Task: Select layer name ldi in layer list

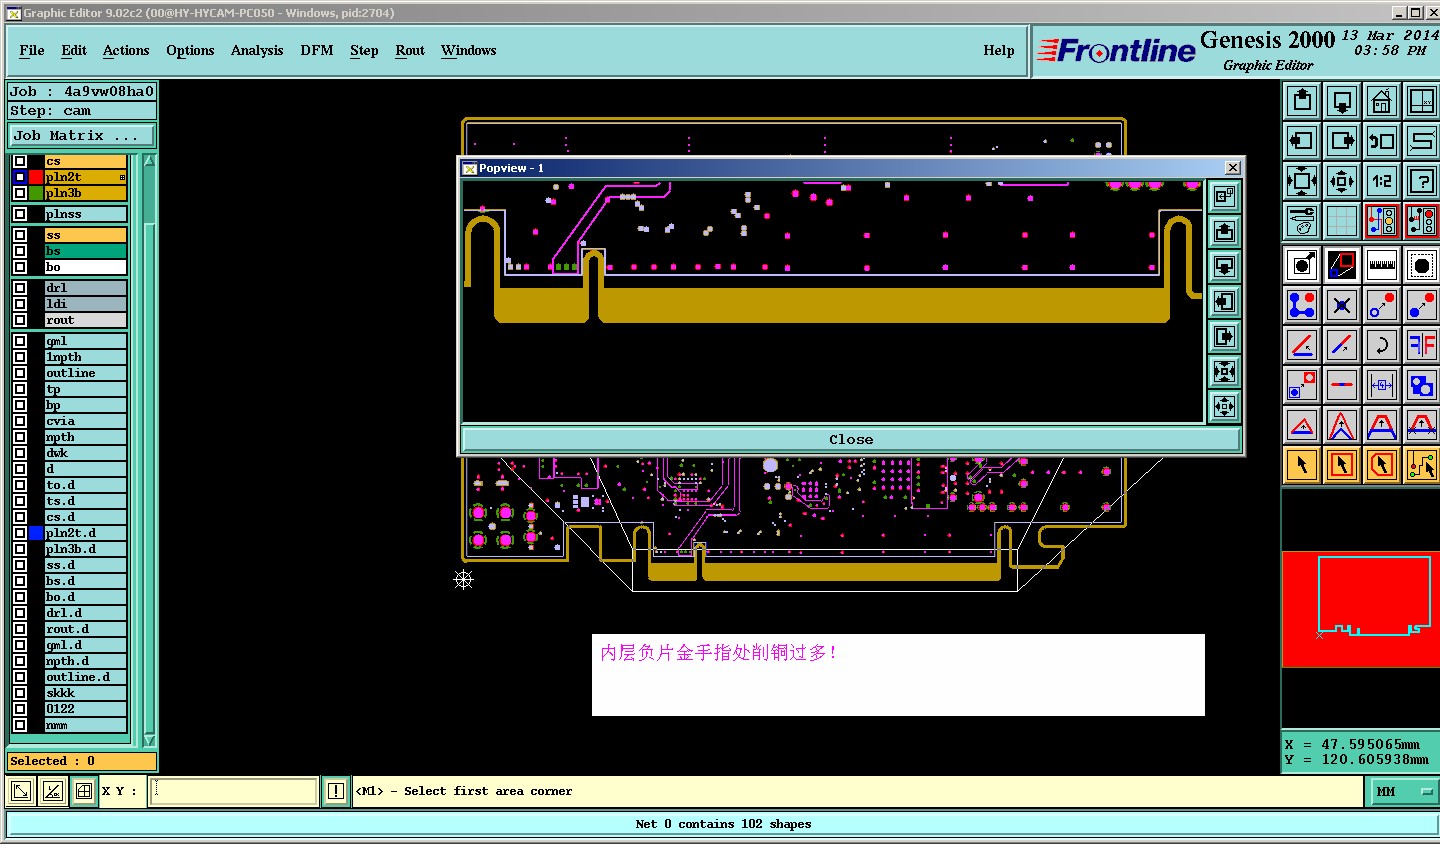Action: (x=86, y=304)
